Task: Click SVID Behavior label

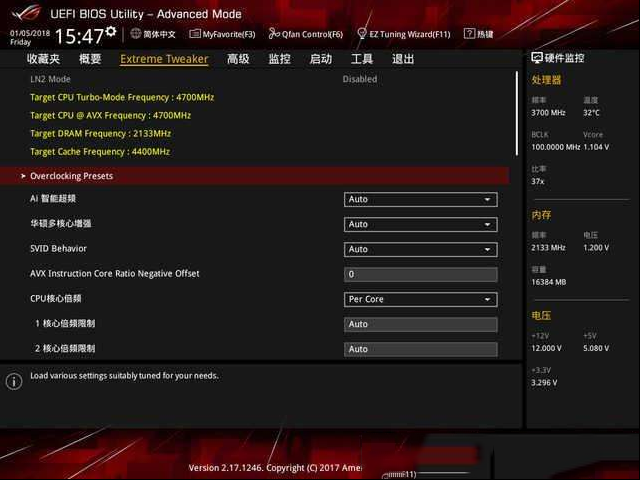Action: coord(58,249)
